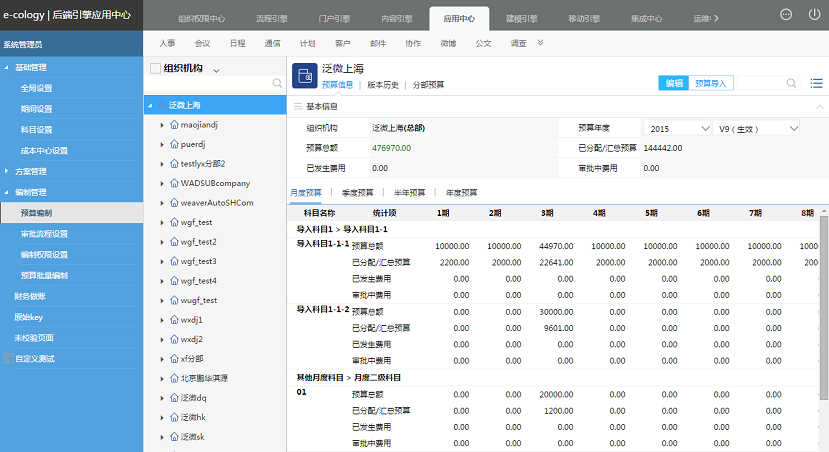Click the house icon of maojiandj
The width and height of the screenshot is (829, 452).
174,125
